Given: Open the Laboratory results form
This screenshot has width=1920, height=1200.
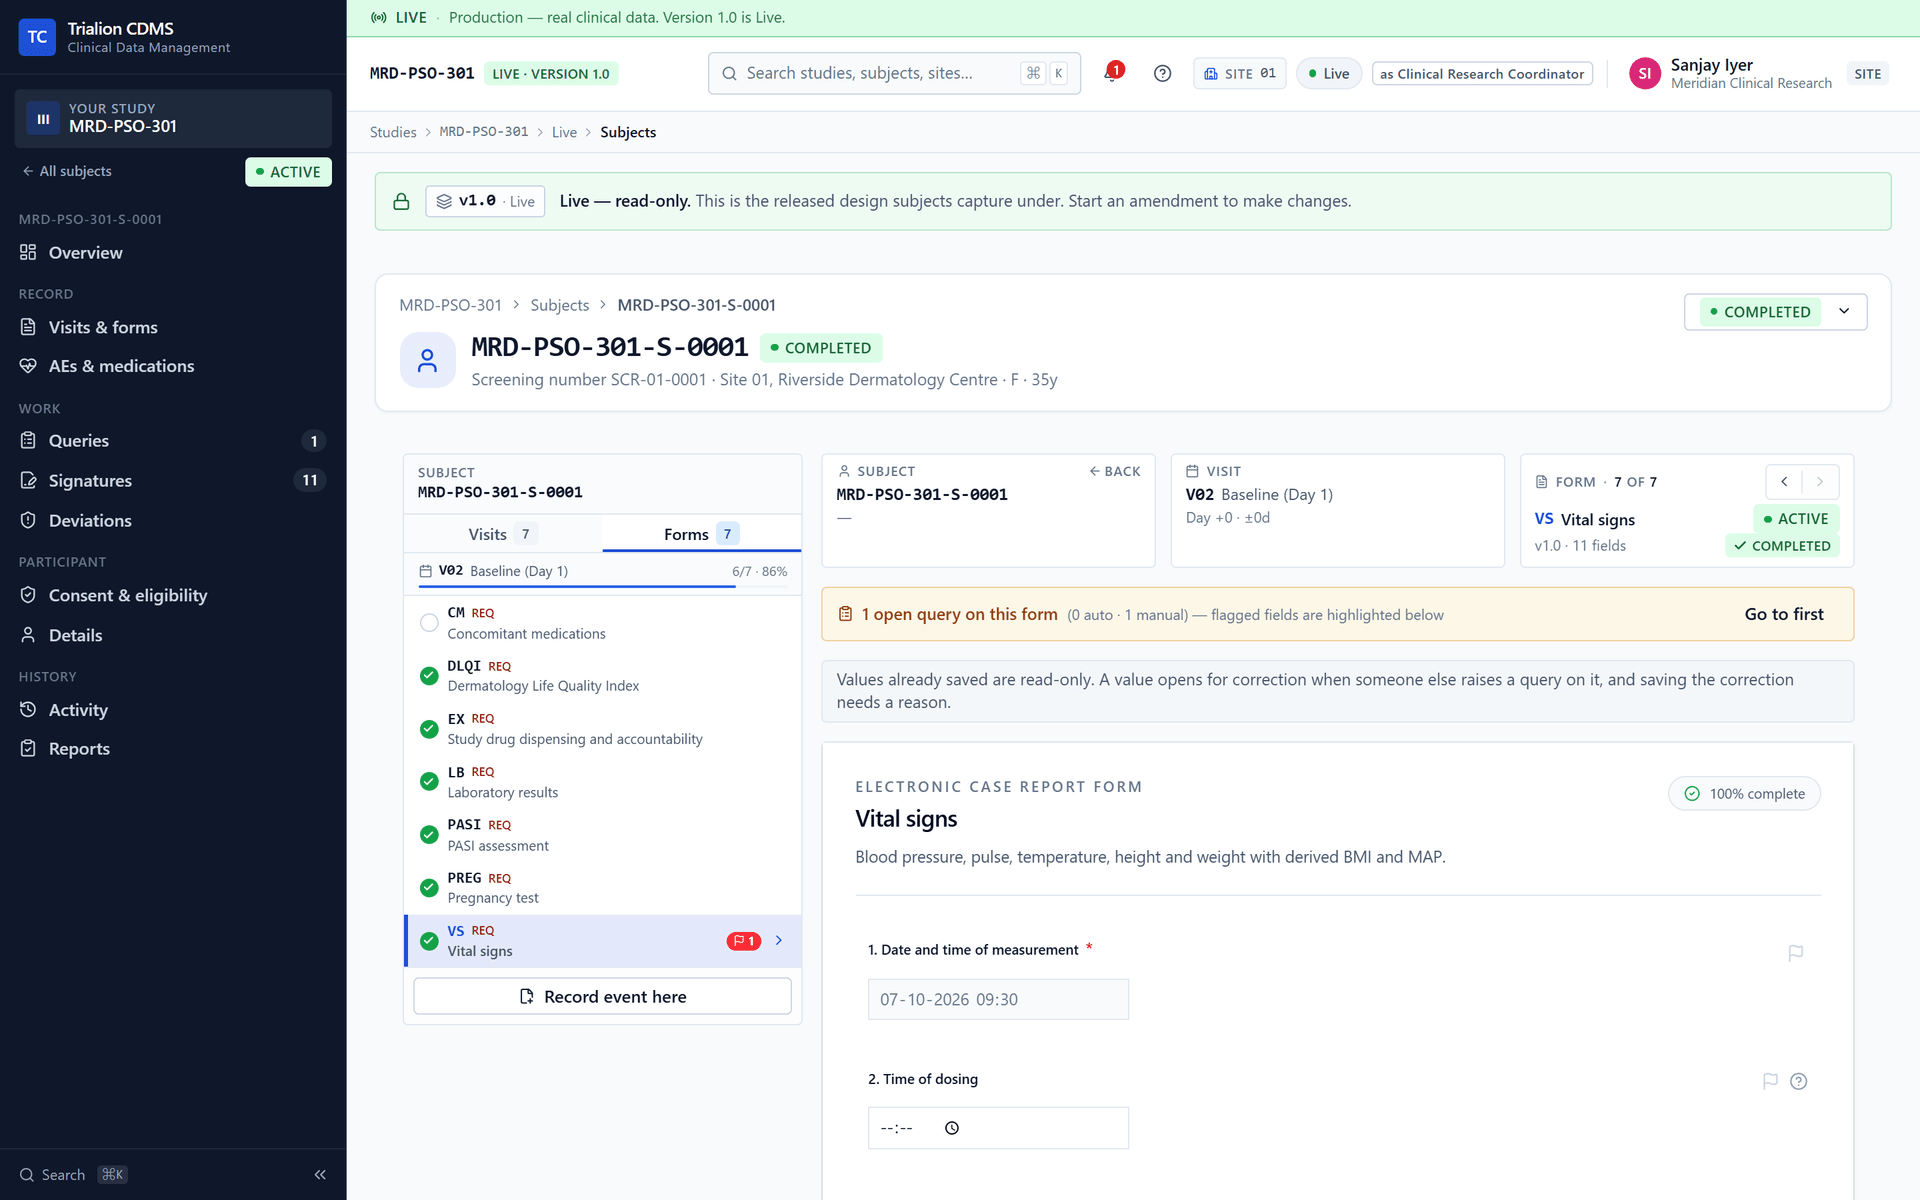Looking at the screenshot, I should click(602, 782).
